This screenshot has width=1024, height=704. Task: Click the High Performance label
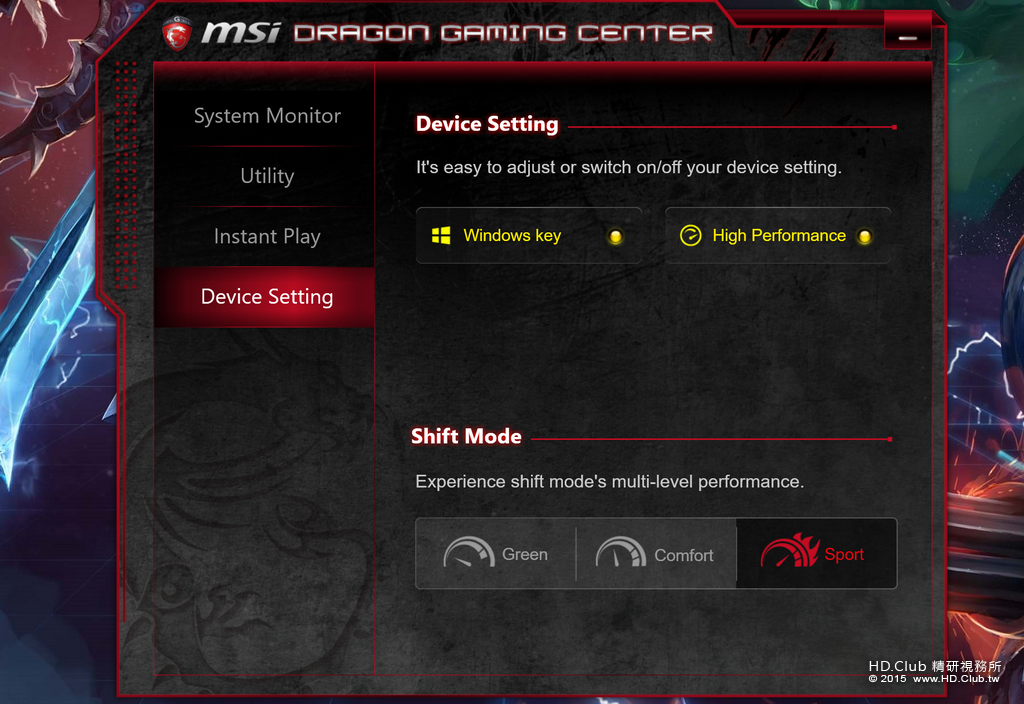[x=779, y=236]
